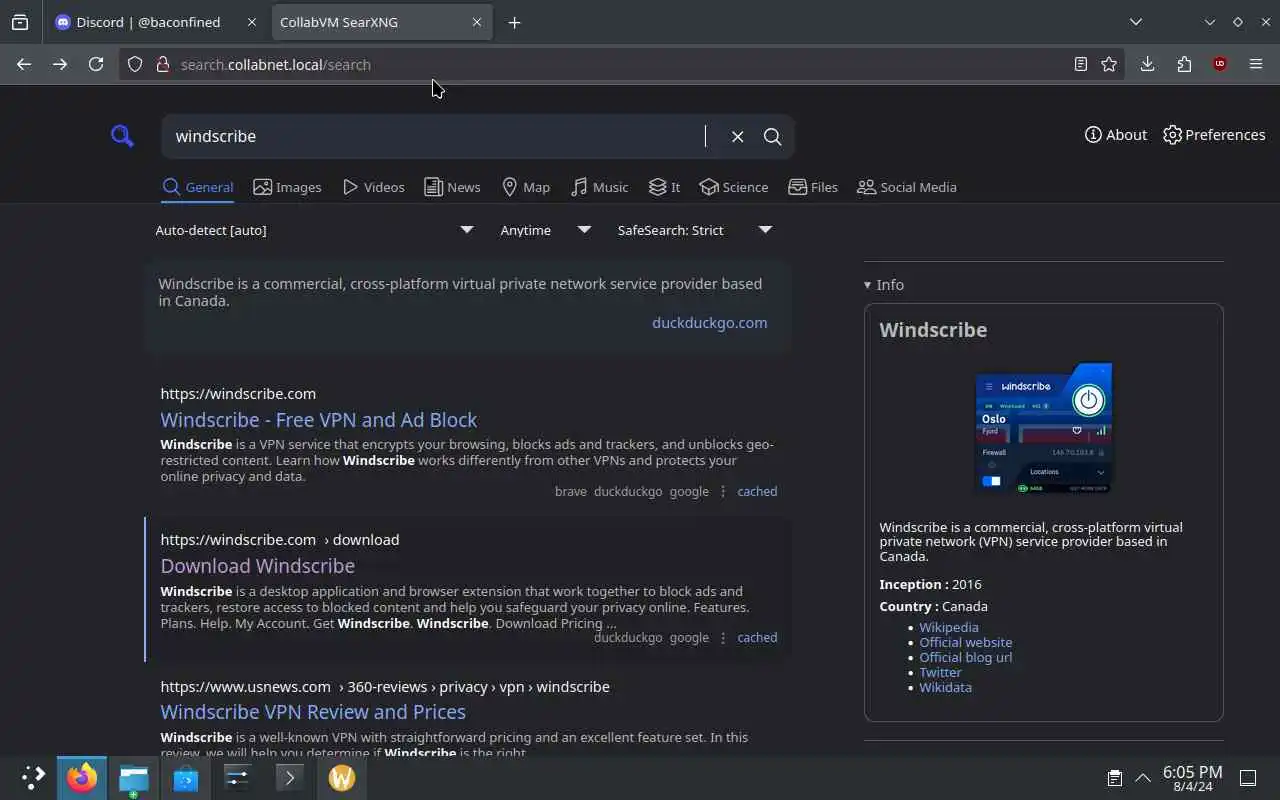Open the Twitter link in Info box
1280x800 pixels.
(940, 673)
